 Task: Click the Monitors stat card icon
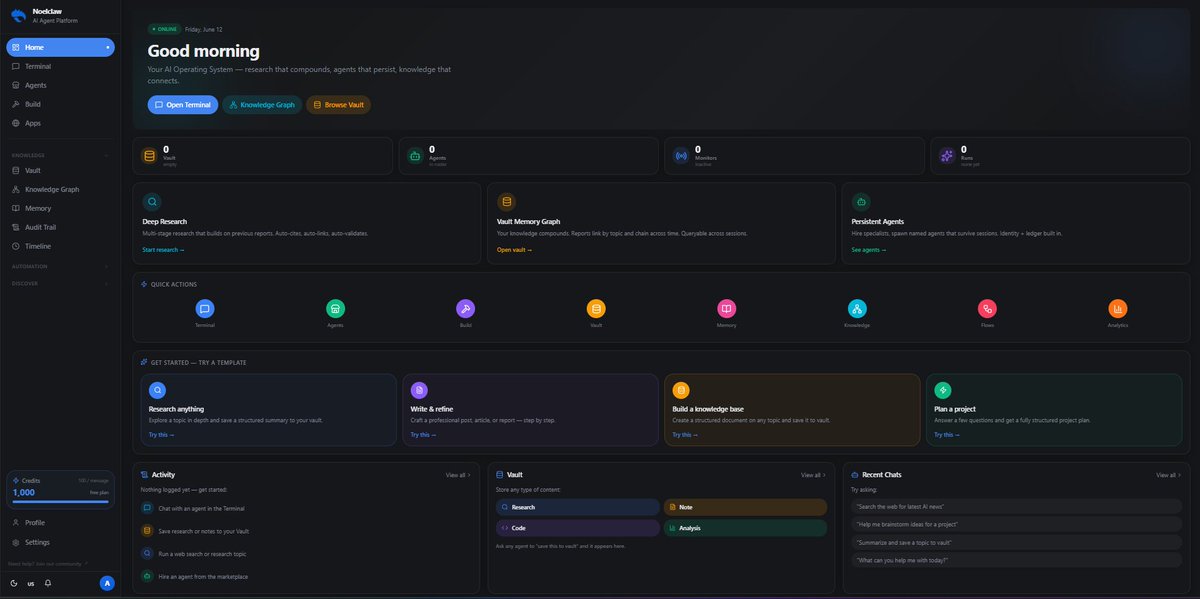pos(681,155)
